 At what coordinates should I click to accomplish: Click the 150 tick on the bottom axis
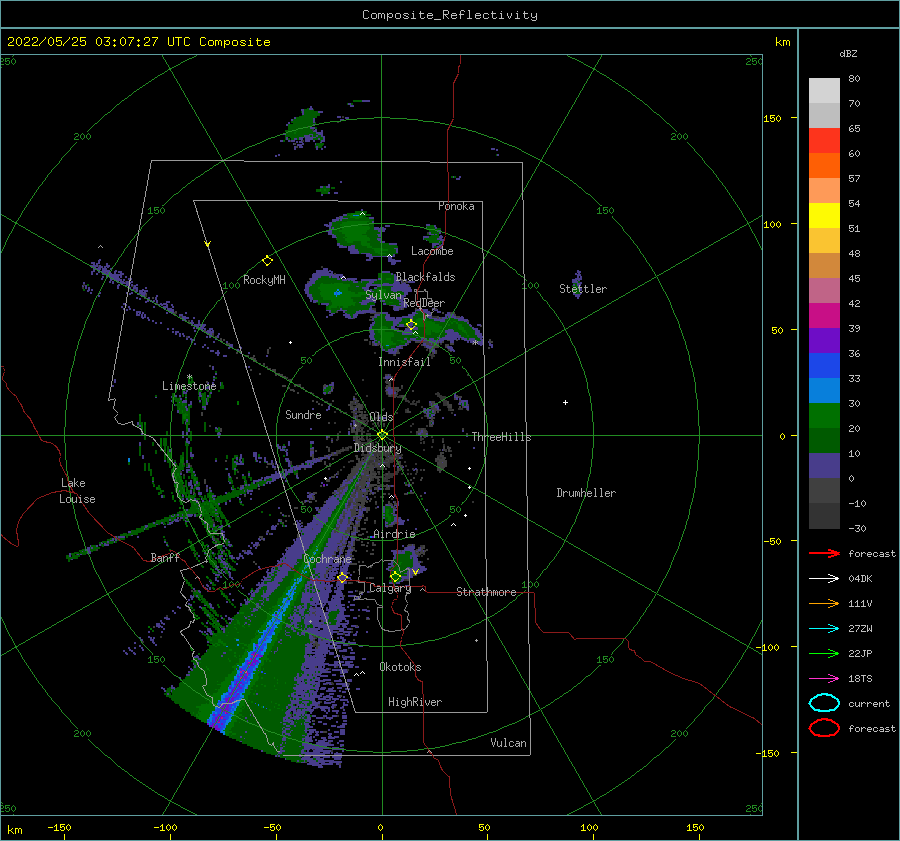pyautogui.click(x=695, y=827)
